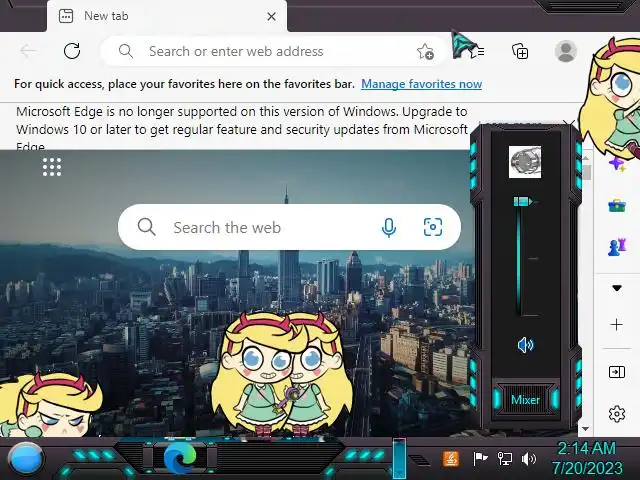This screenshot has height=480, width=640.
Task: Click the back arrow in Edge
Action: [x=28, y=51]
